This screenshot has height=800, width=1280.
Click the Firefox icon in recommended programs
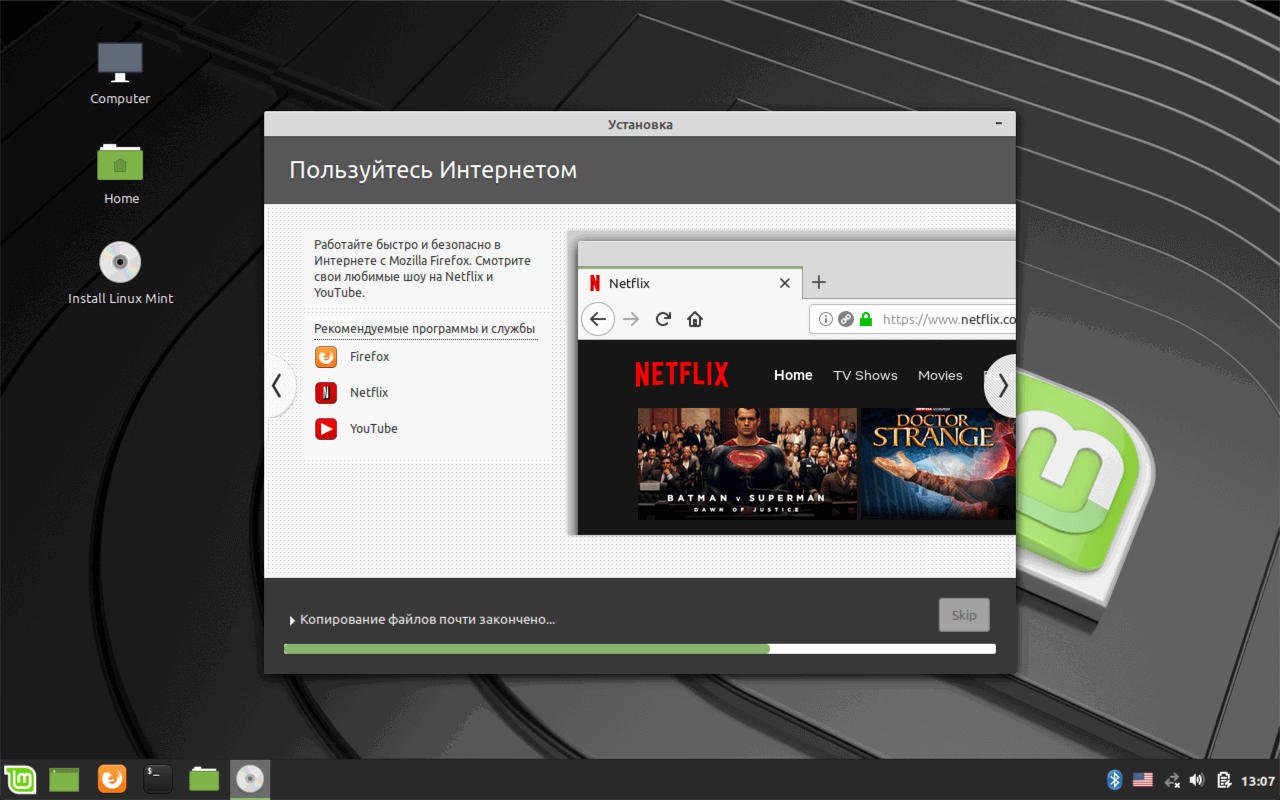click(x=326, y=357)
